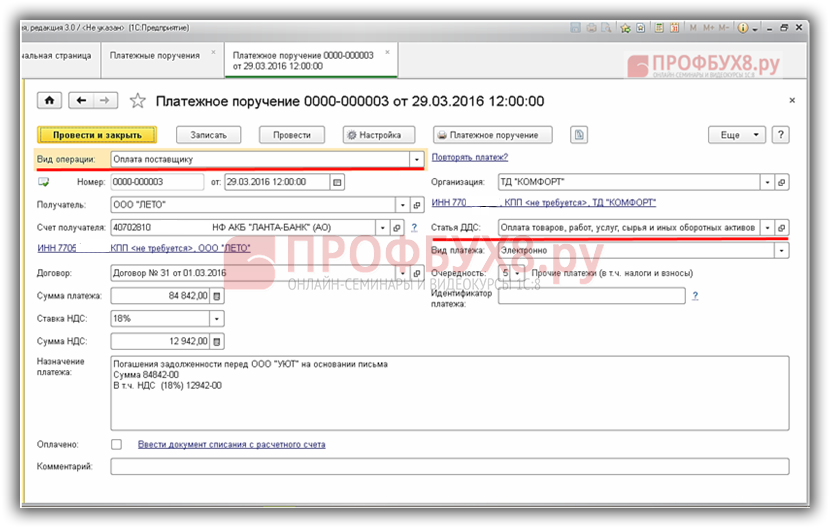Click the Провести и закрыть button

(96, 135)
